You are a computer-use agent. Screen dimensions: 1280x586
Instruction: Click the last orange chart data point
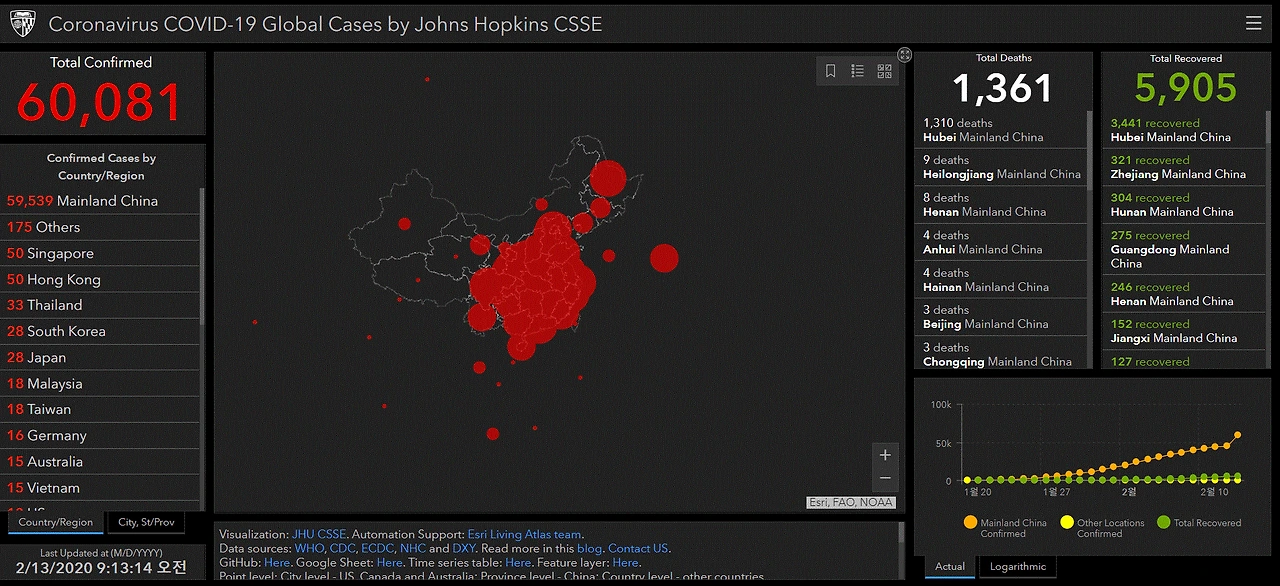coord(1238,435)
